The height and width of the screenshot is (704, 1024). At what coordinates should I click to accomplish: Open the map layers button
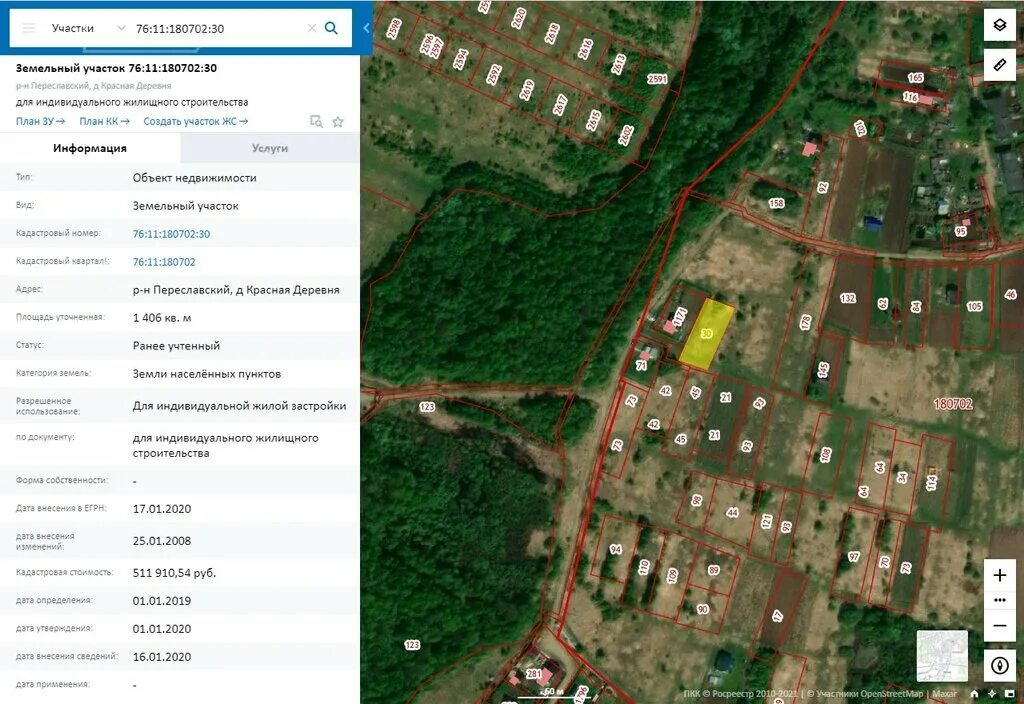point(999,25)
